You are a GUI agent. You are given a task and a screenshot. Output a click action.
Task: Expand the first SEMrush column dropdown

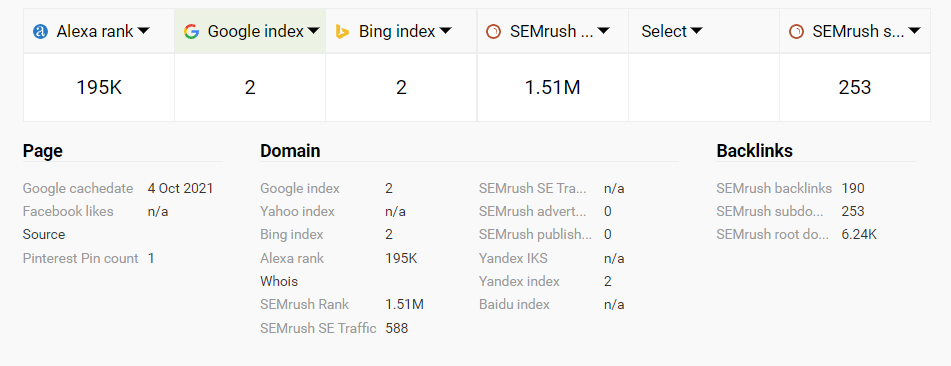603,31
